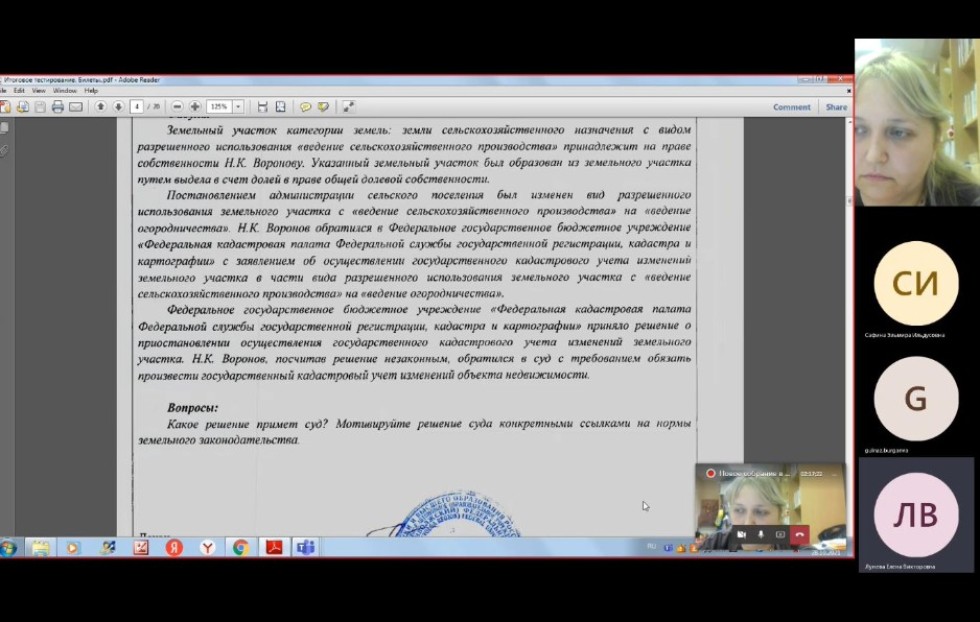The height and width of the screenshot is (622, 980).
Task: Add a sticky note comment
Action: [x=306, y=107]
